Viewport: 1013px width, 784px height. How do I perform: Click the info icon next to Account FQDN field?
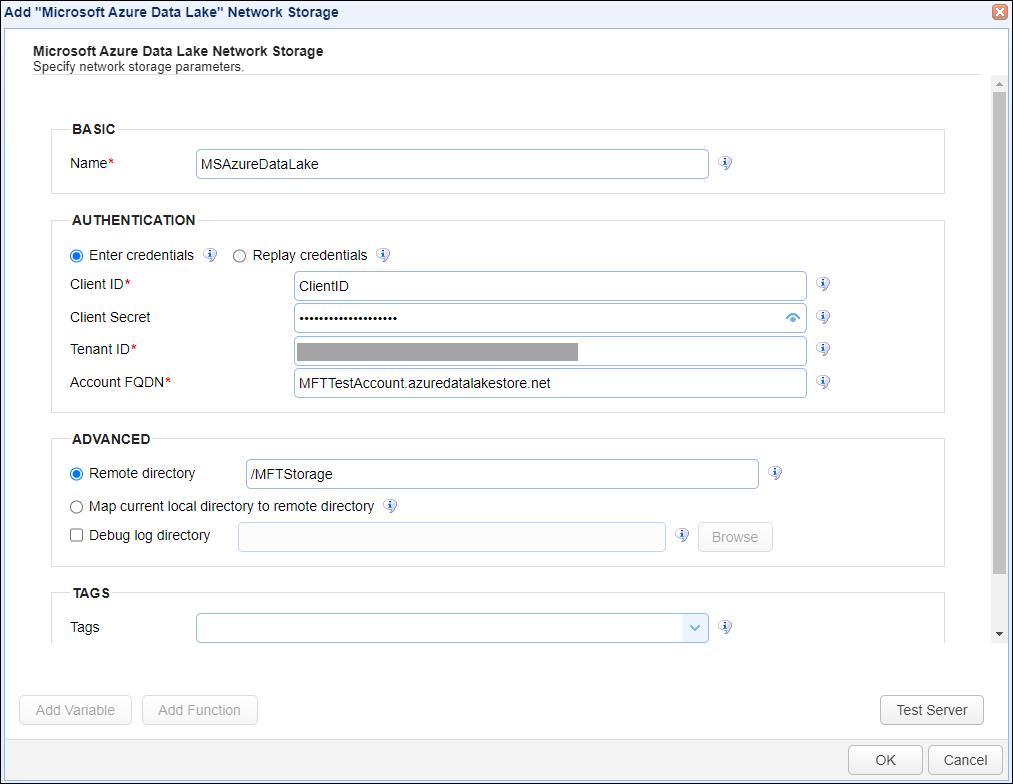pyautogui.click(x=822, y=382)
